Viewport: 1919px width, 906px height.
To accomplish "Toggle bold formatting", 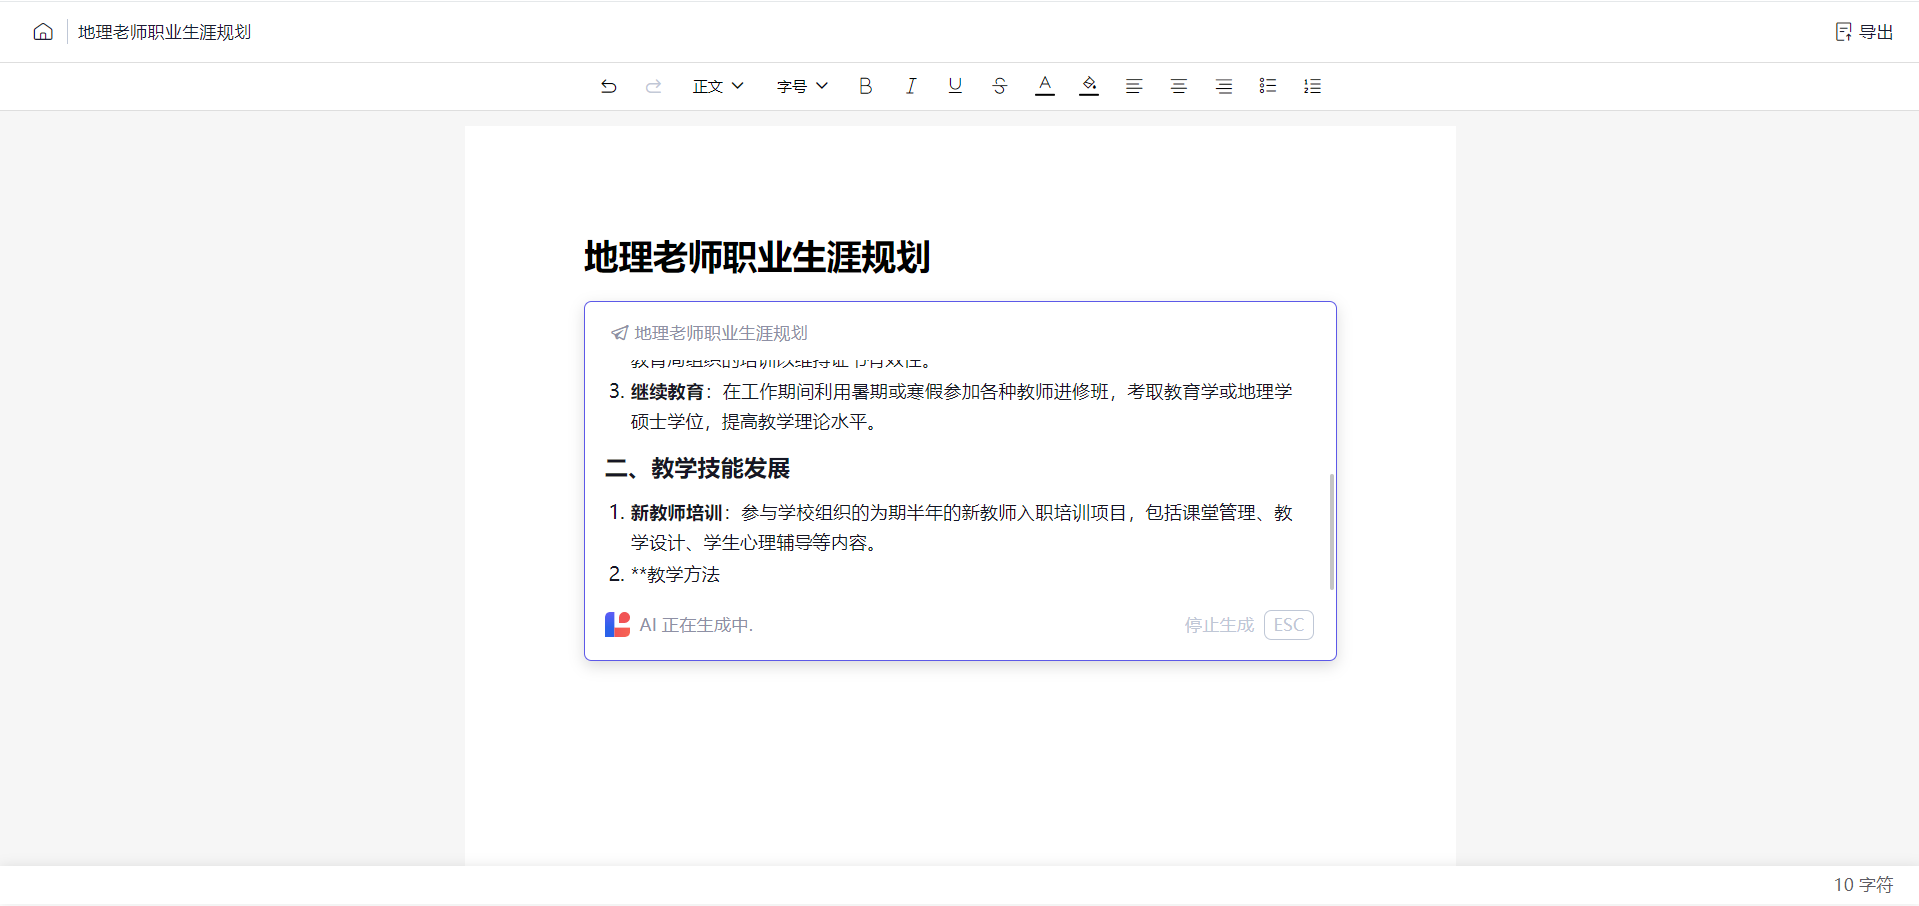I will coord(866,86).
